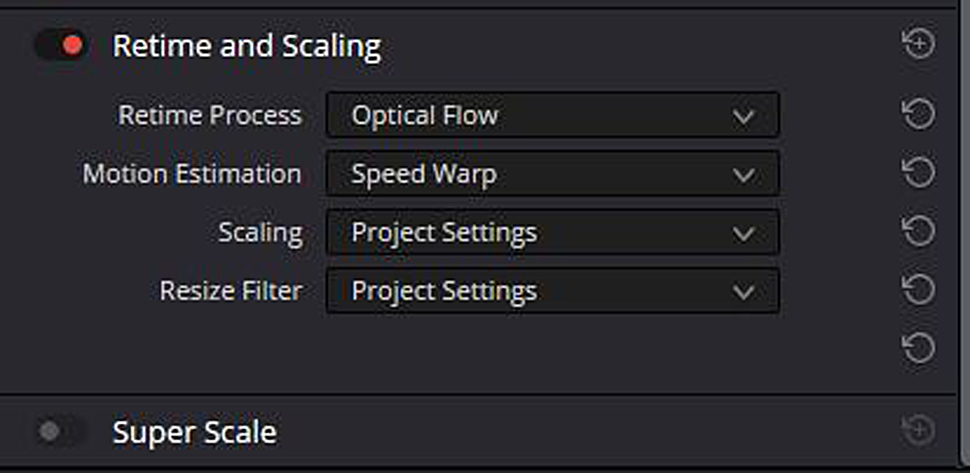970x473 pixels.
Task: Reset the Resize Filter setting
Action: point(919,289)
